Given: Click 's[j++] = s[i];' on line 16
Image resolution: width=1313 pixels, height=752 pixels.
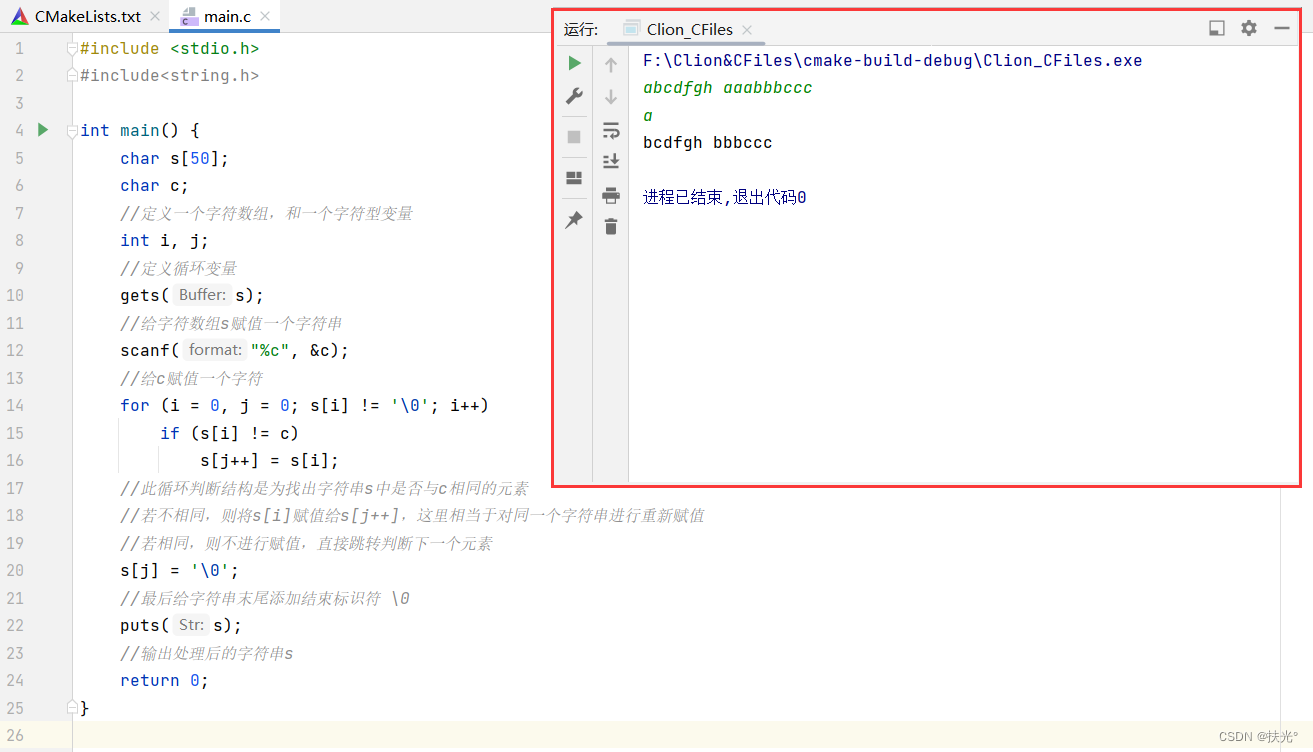Looking at the screenshot, I should 269,460.
